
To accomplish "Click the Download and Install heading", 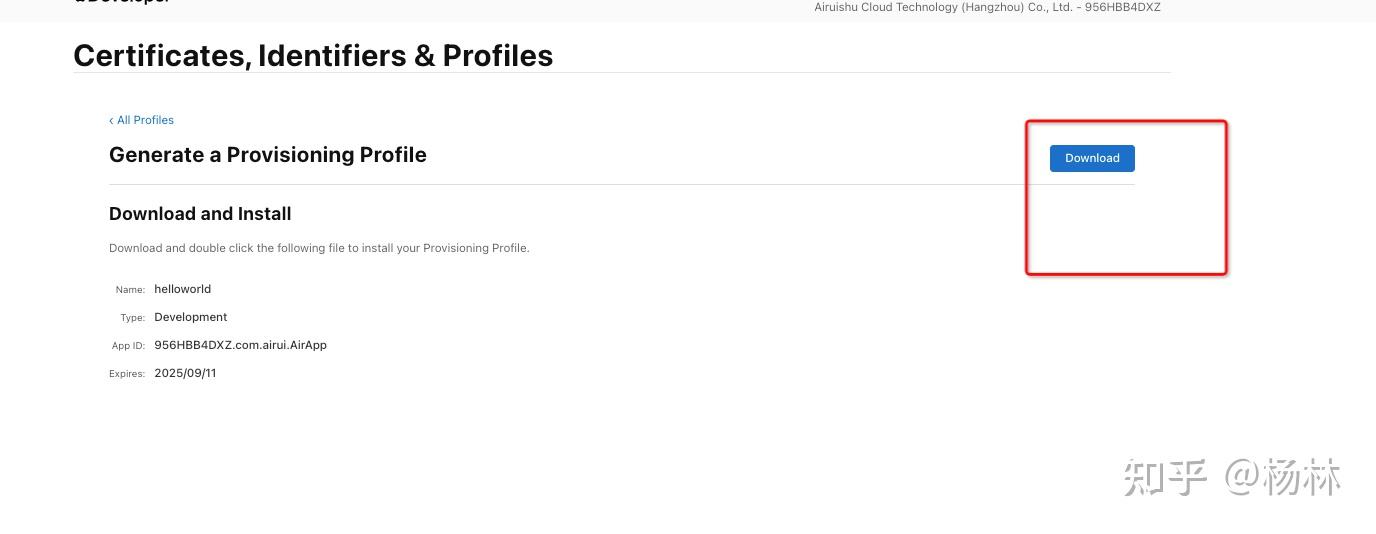I will coord(200,214).
